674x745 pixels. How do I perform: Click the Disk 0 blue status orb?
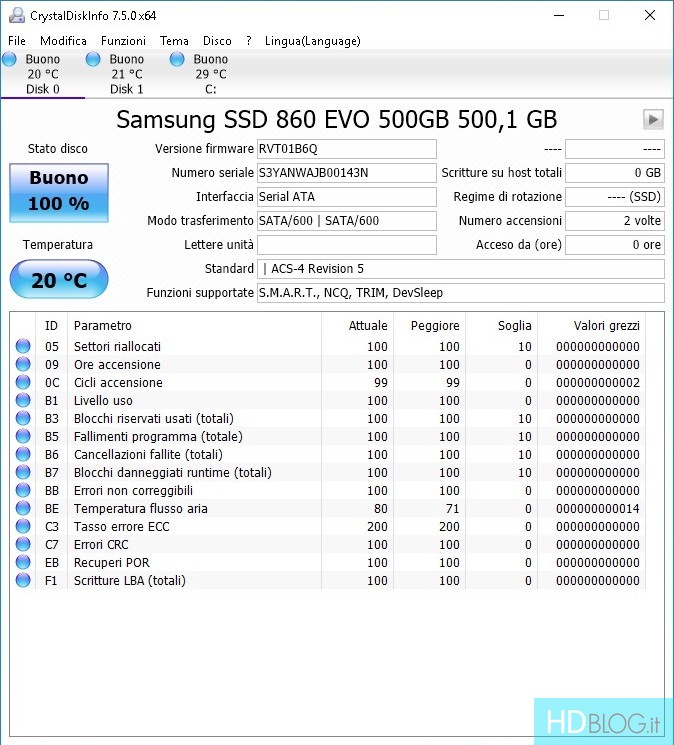click(9, 59)
